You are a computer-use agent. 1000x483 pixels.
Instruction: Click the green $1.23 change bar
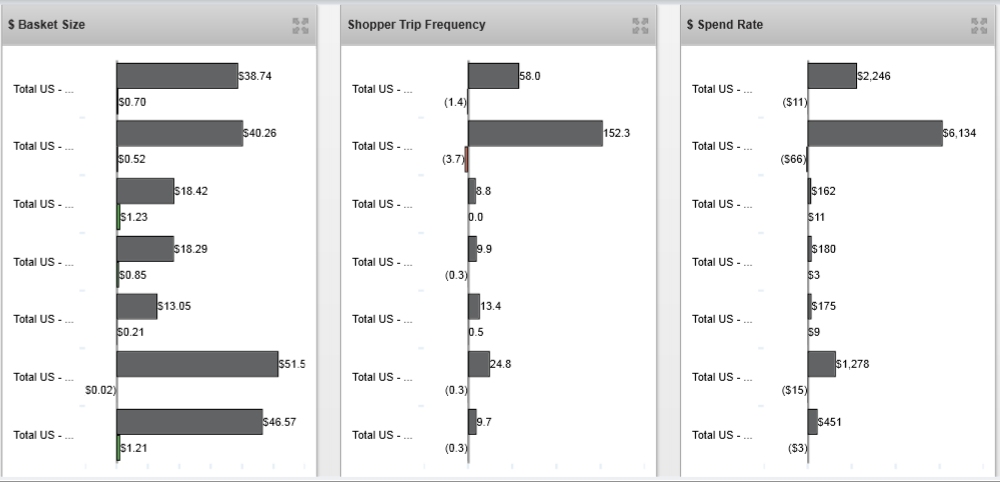118,217
